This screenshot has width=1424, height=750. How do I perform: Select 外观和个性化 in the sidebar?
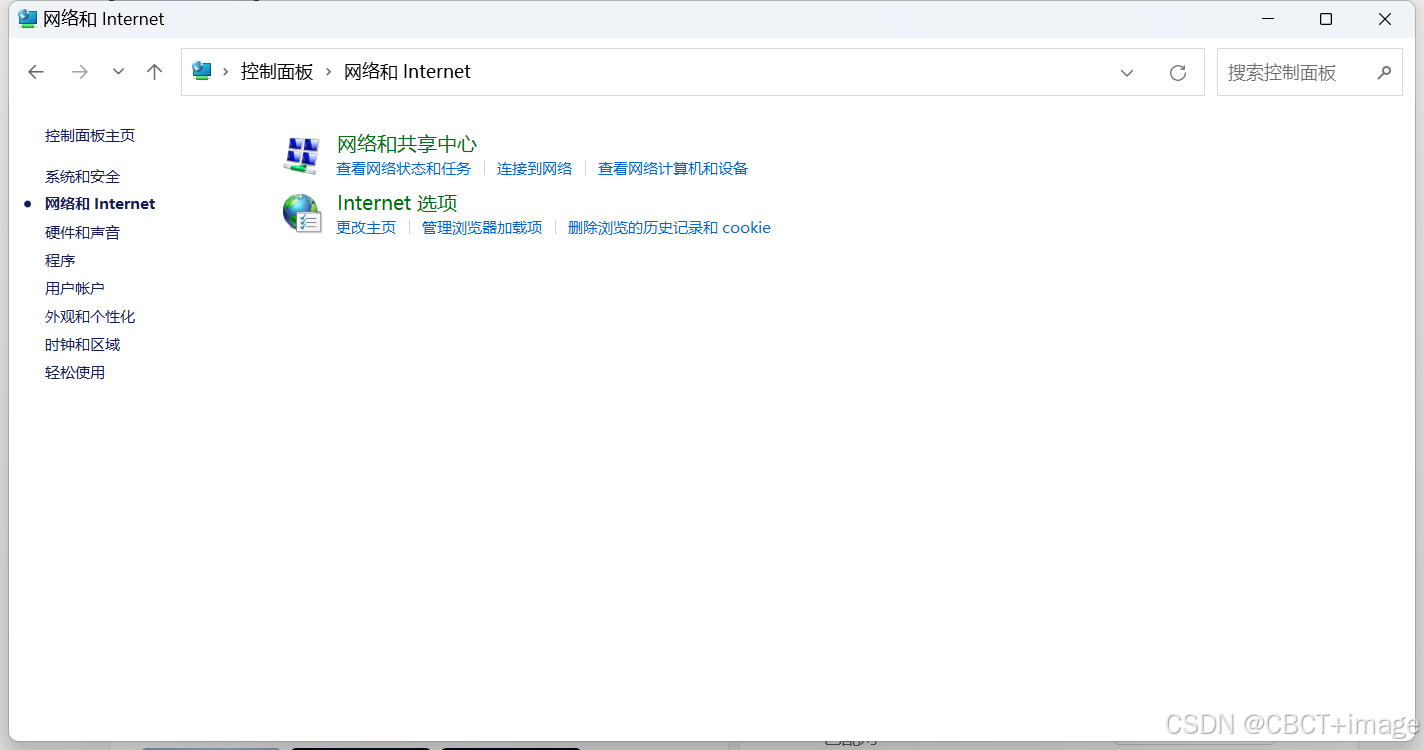[90, 317]
